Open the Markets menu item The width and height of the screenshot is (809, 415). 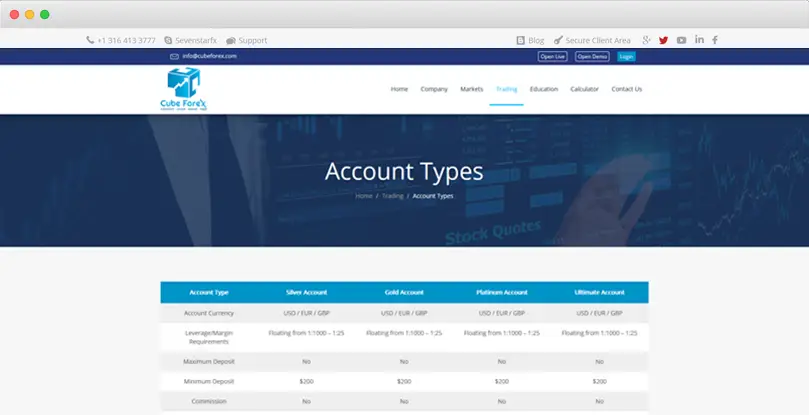click(x=471, y=89)
